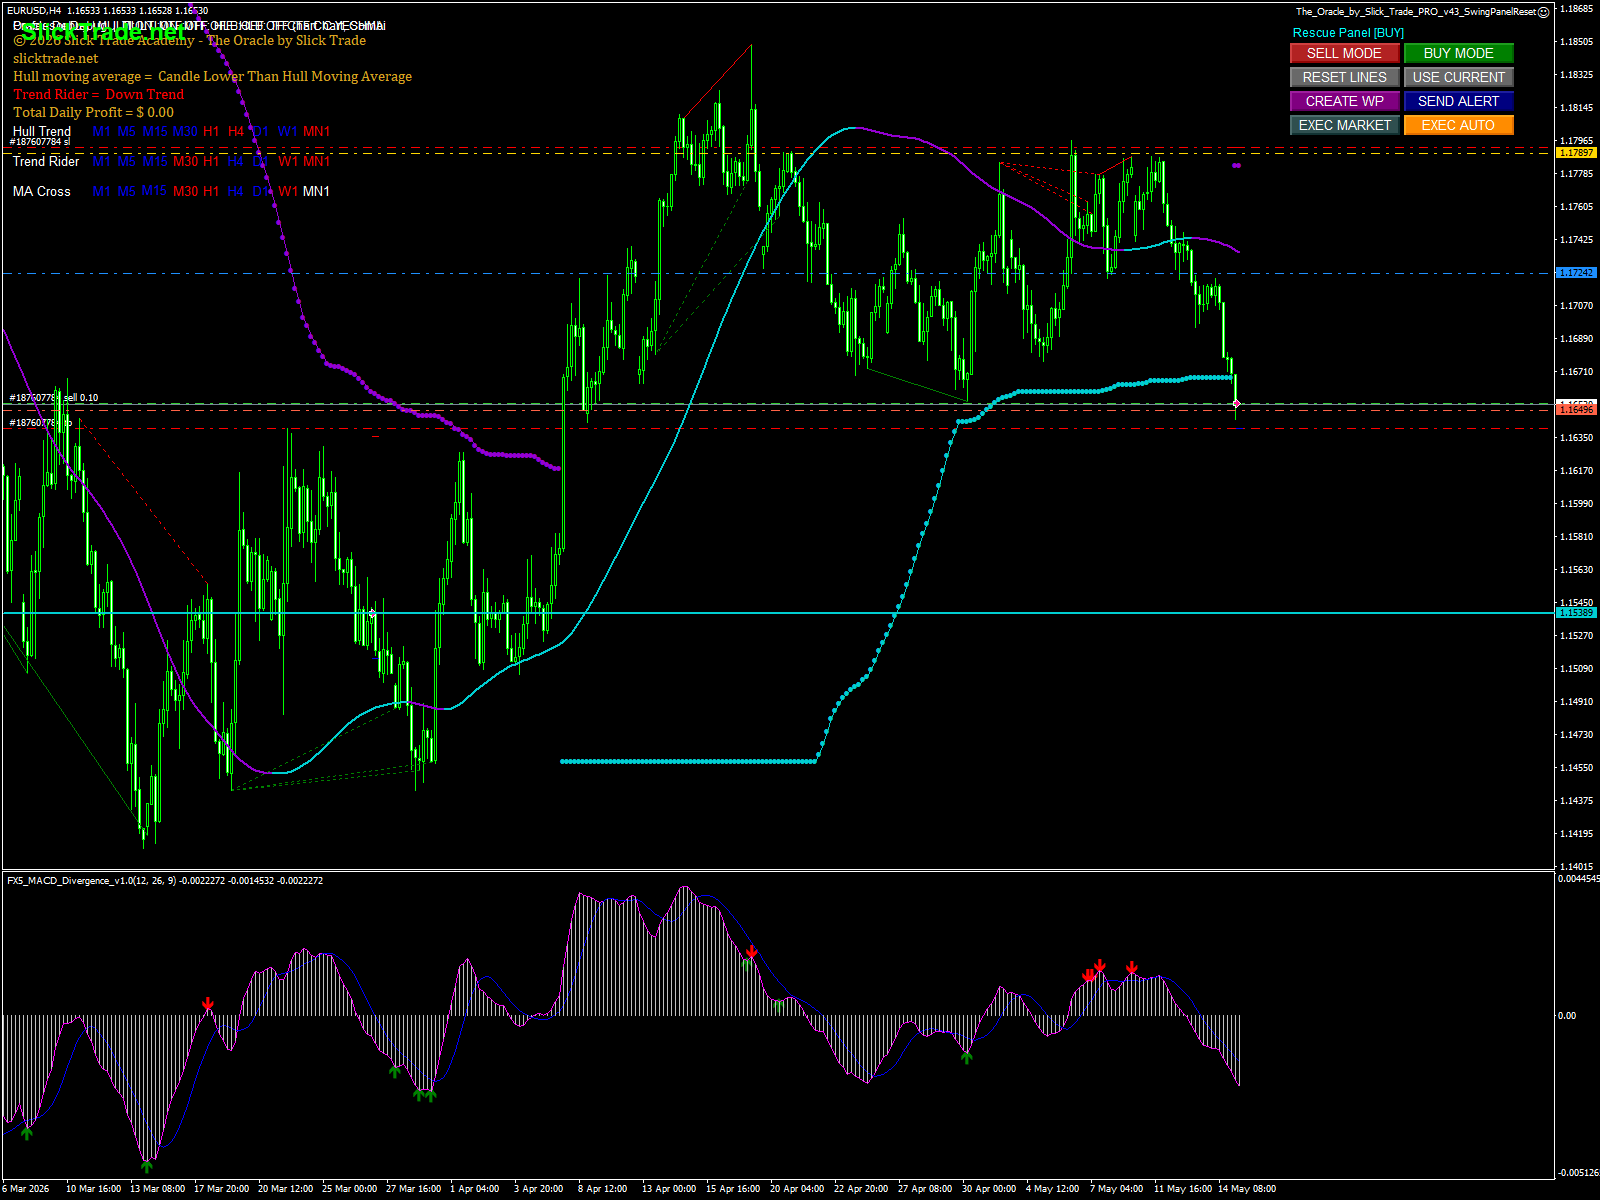Click M15 in the MA Cross row
The height and width of the screenshot is (1200, 1600).
[154, 191]
